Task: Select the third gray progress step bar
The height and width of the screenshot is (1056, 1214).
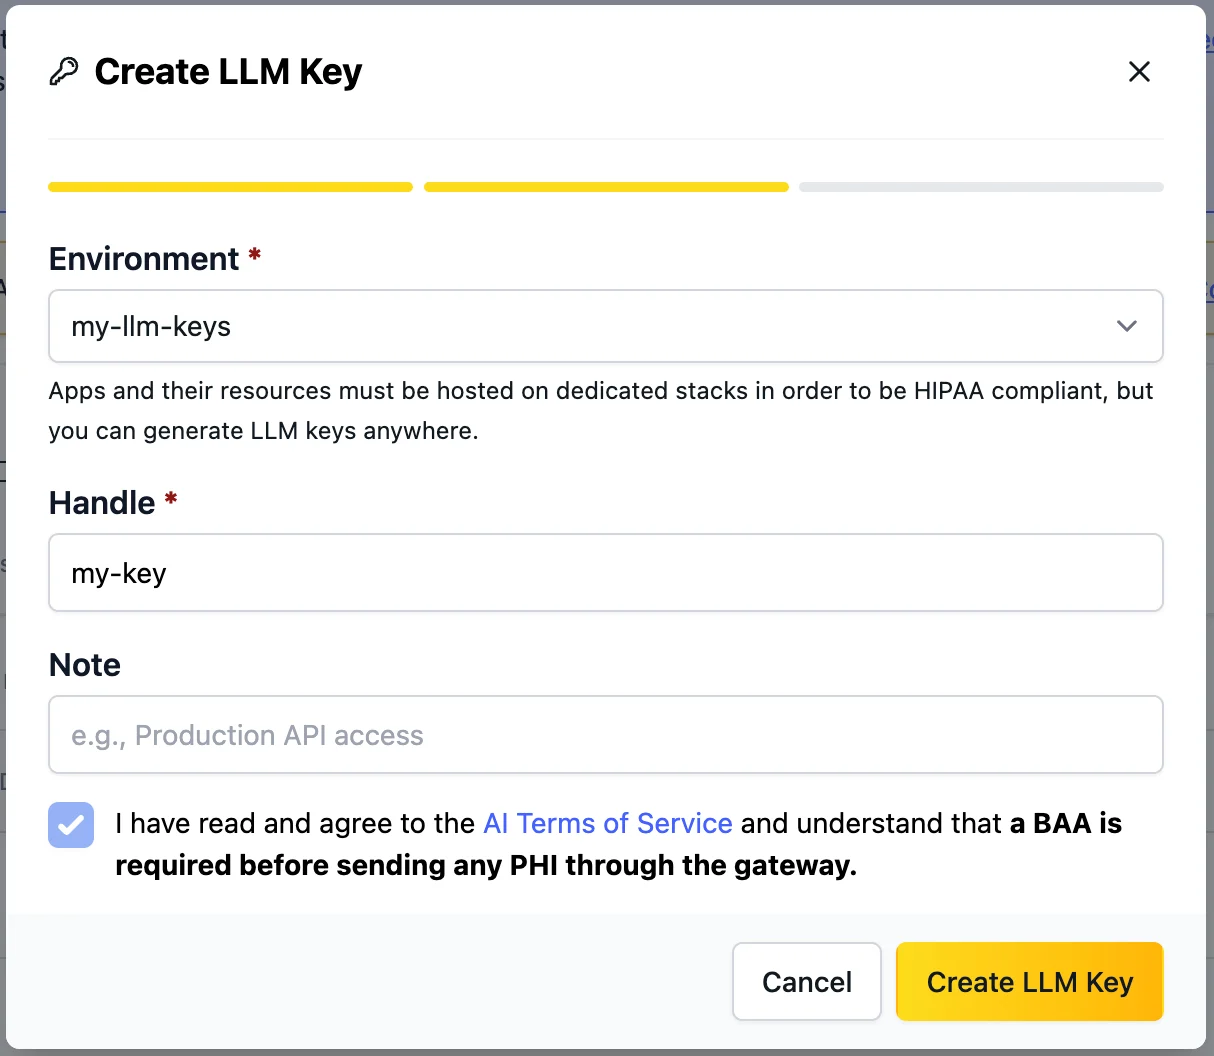Action: 981,187
